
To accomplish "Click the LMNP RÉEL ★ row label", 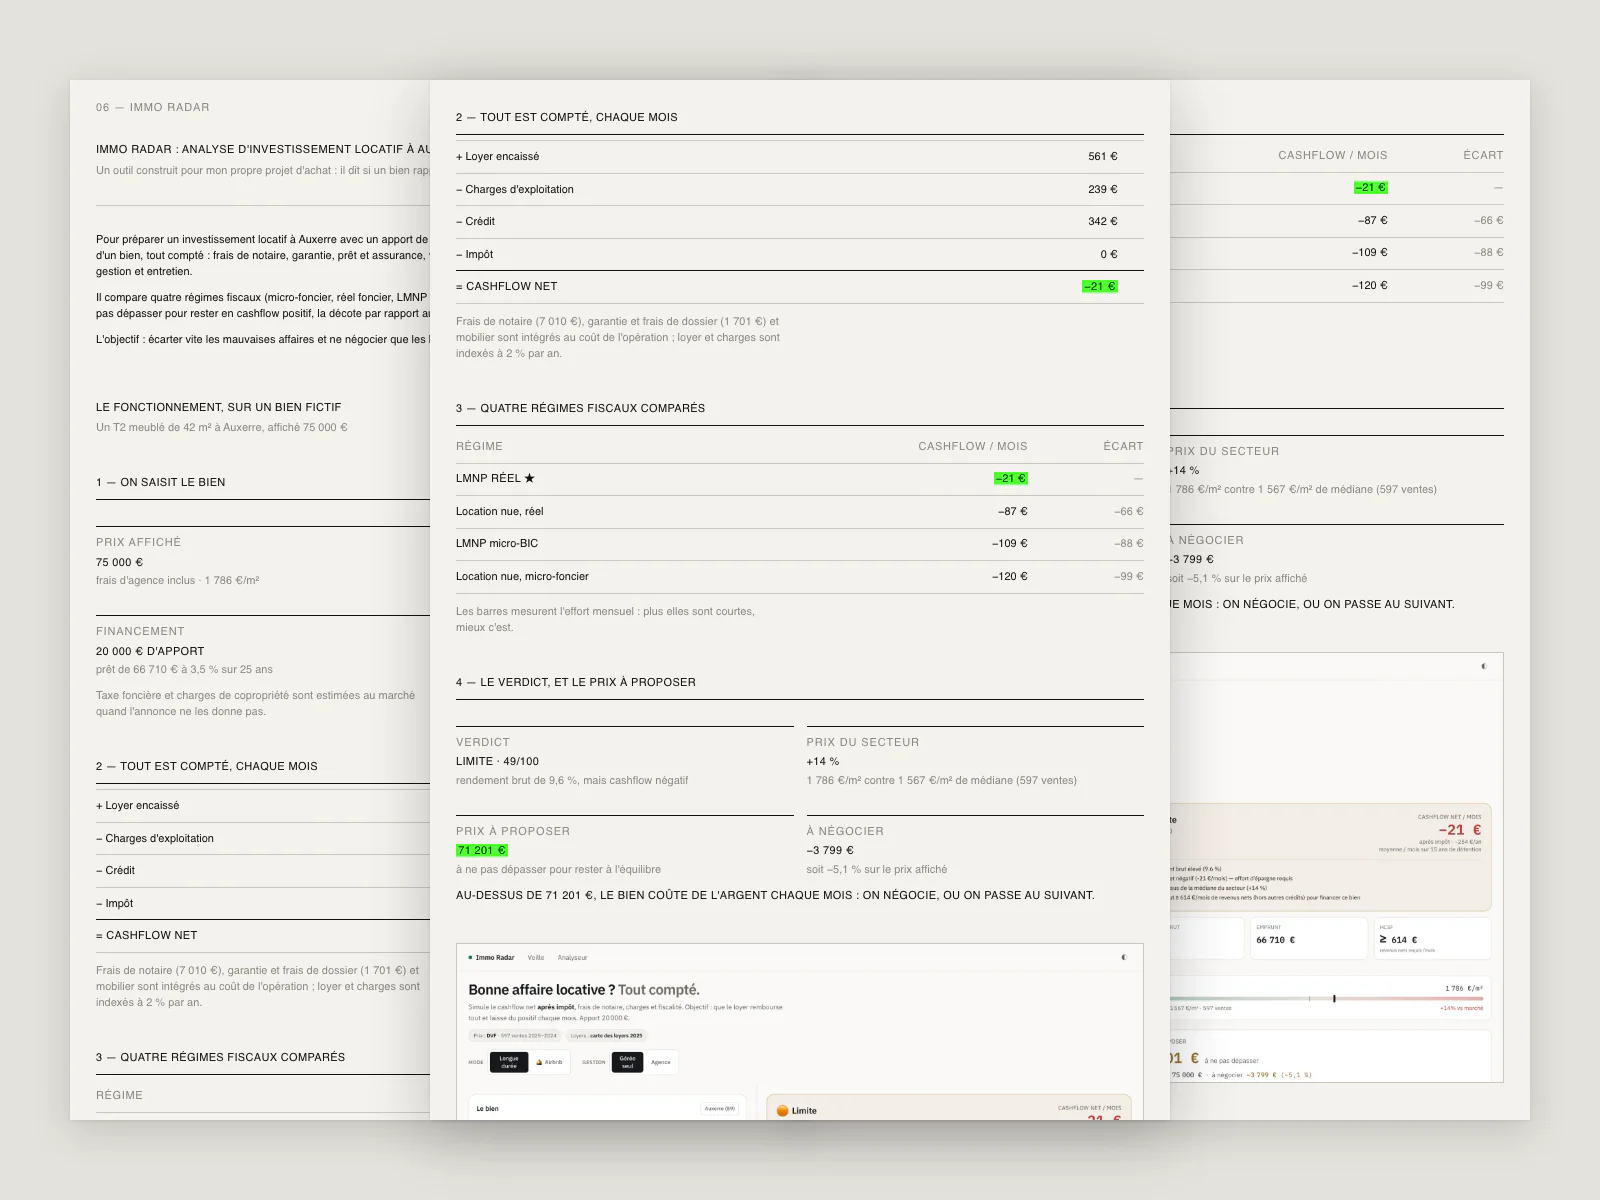I will click(495, 478).
